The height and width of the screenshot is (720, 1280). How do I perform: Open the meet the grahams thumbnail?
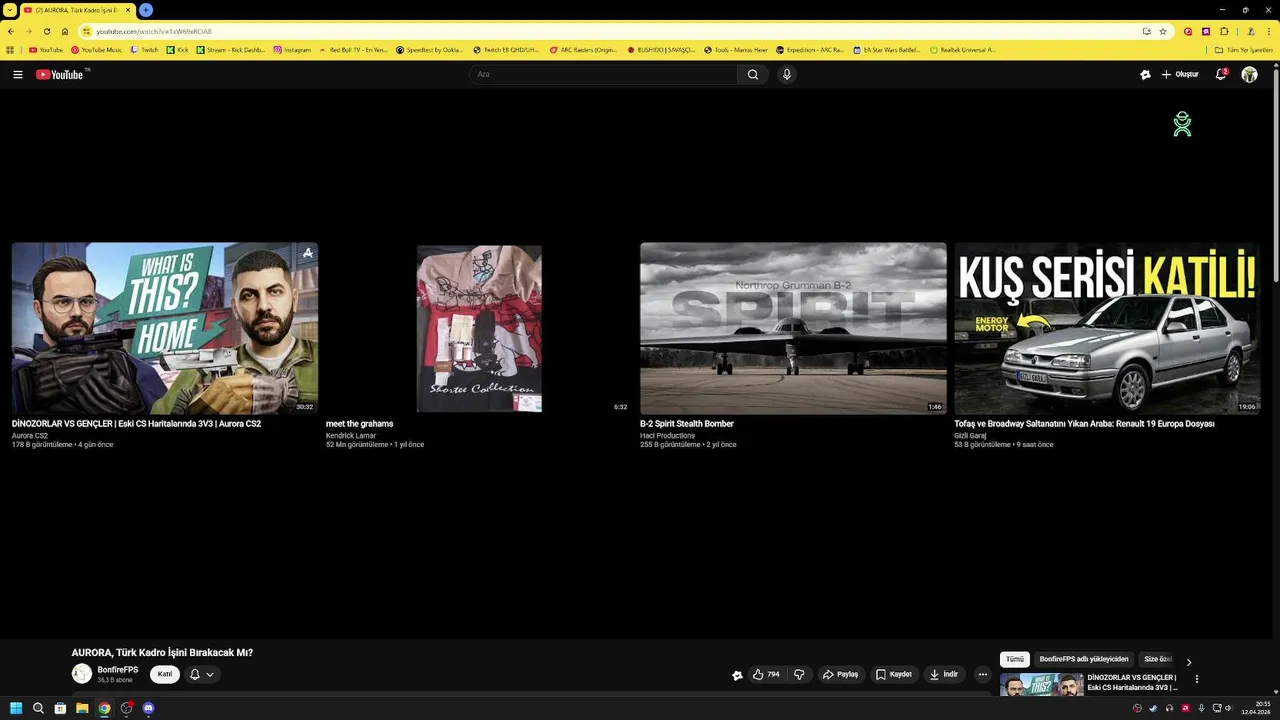479,328
